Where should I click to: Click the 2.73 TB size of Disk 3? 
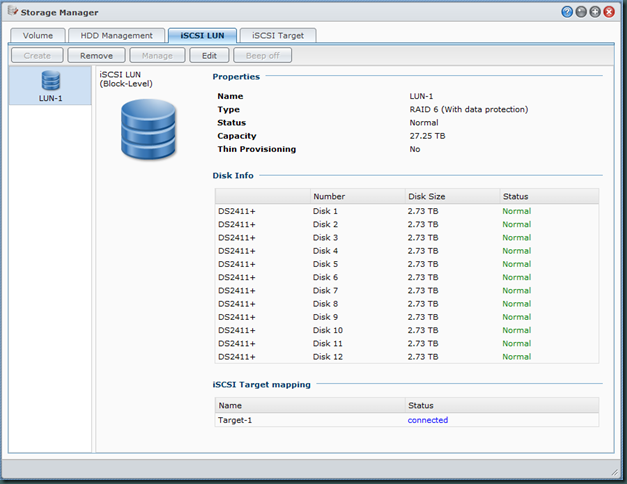pyautogui.click(x=423, y=238)
